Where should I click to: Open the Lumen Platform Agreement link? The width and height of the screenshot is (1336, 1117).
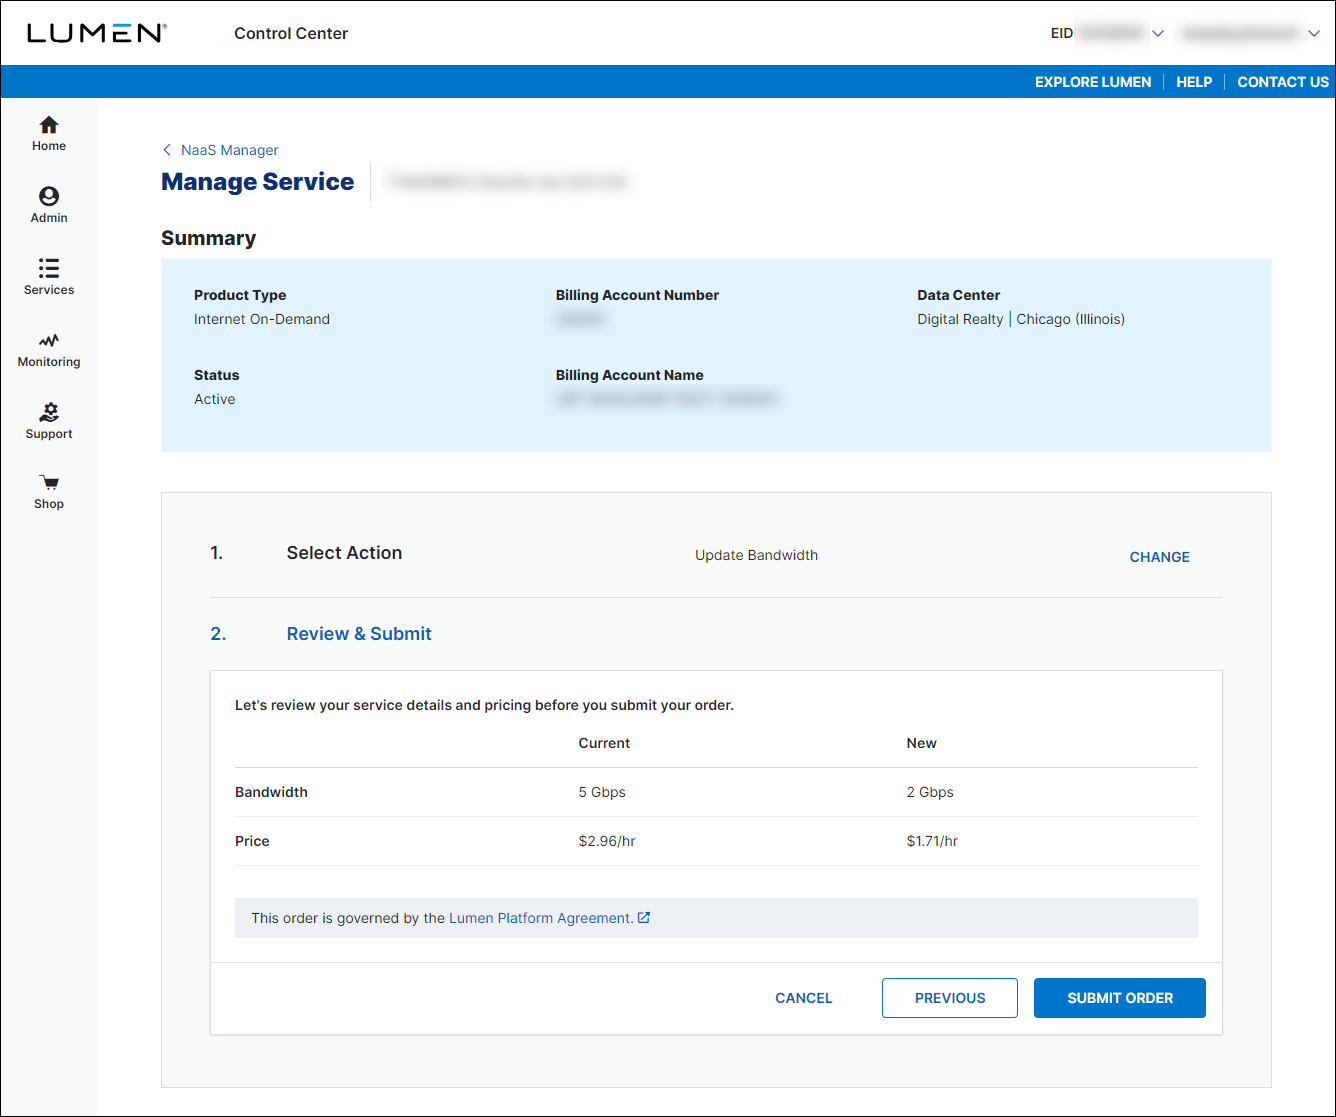click(x=541, y=918)
